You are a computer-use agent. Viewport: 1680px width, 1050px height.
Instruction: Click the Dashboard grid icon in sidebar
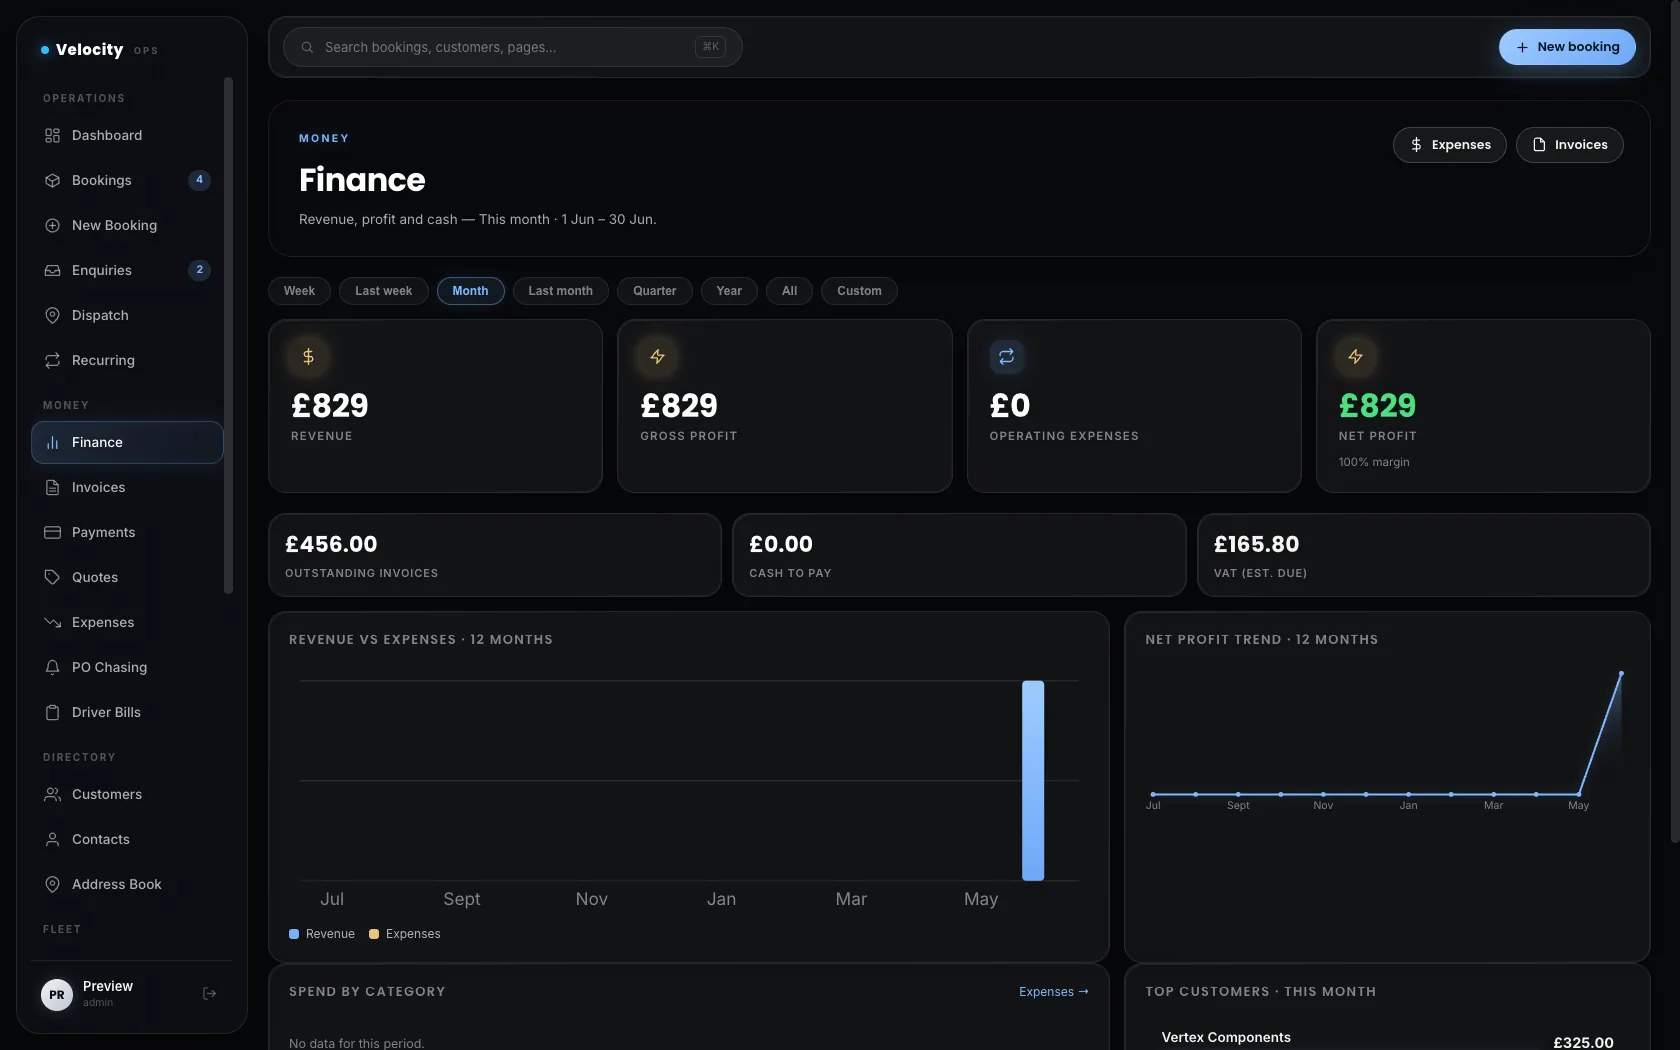coord(52,135)
